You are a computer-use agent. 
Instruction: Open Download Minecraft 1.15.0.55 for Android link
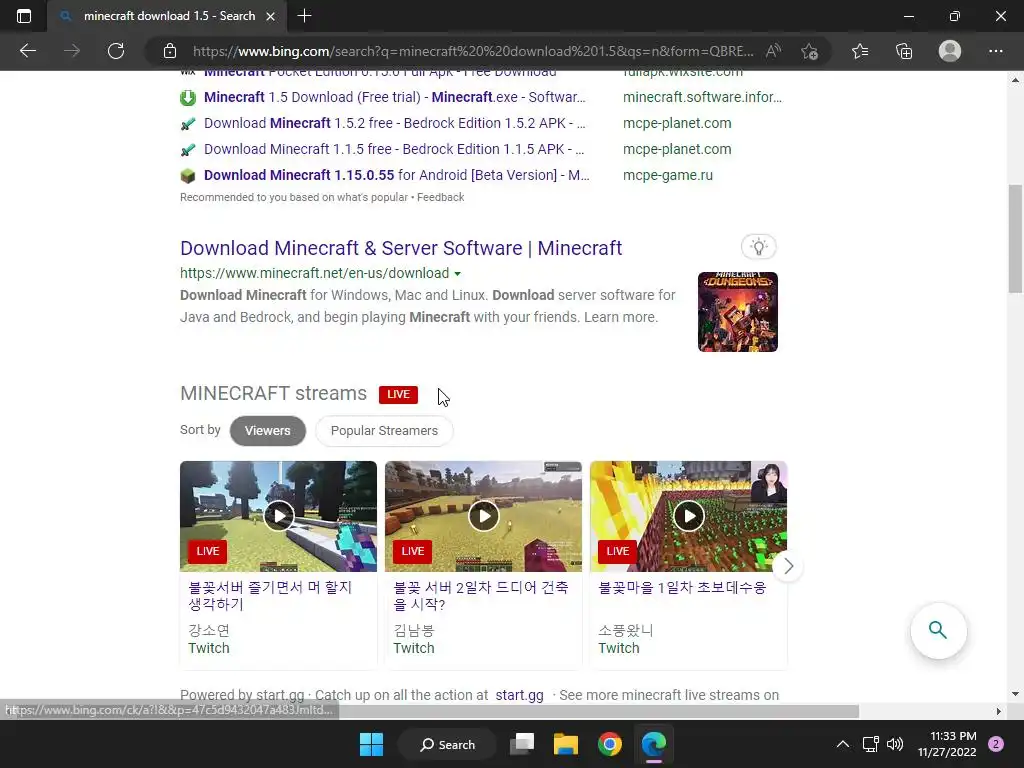396,176
